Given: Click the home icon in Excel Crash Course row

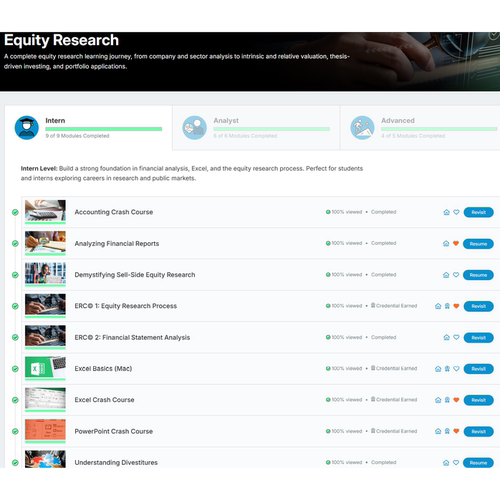Looking at the screenshot, I should point(438,400).
